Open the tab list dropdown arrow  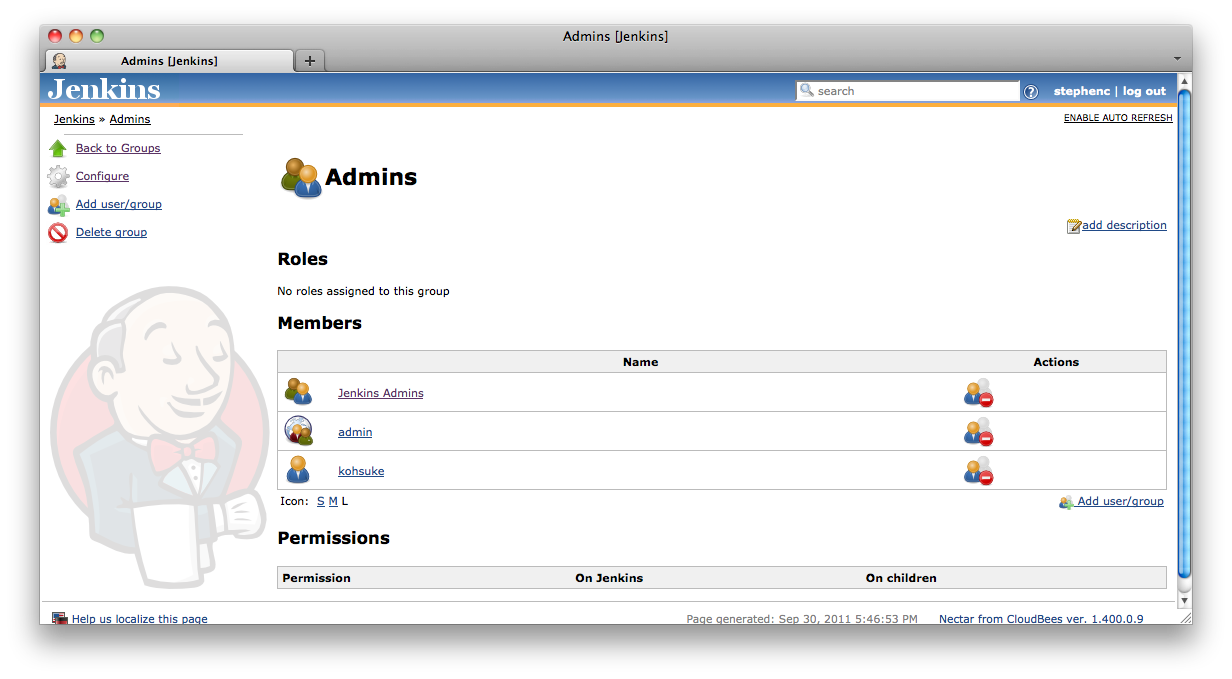[x=1178, y=59]
